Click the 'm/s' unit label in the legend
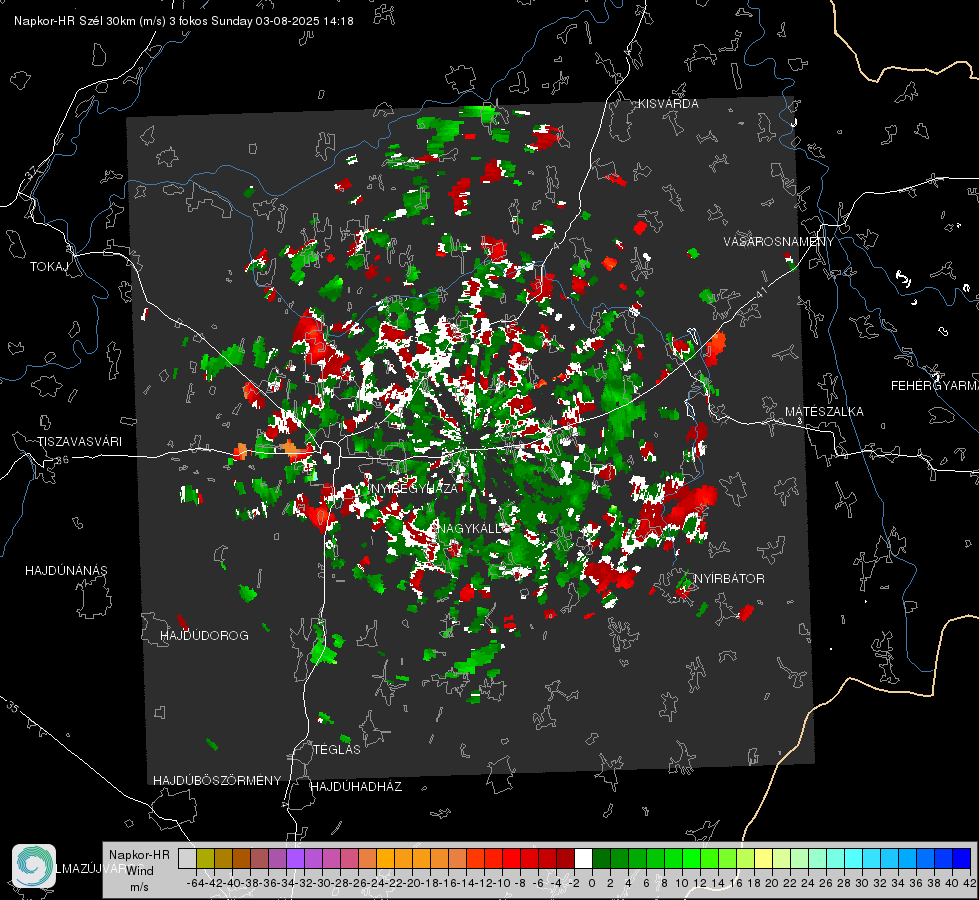The height and width of the screenshot is (900, 979). click(139, 887)
